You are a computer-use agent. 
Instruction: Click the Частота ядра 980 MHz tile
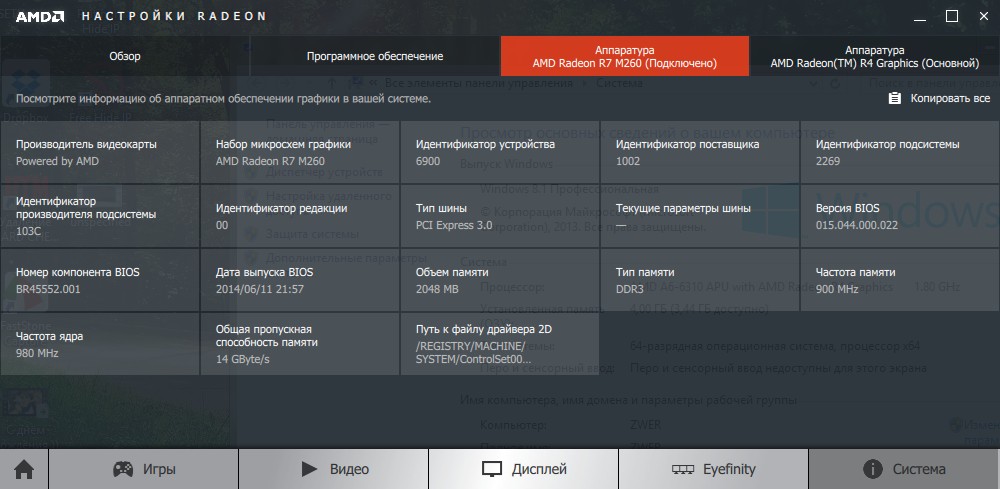coord(99,343)
